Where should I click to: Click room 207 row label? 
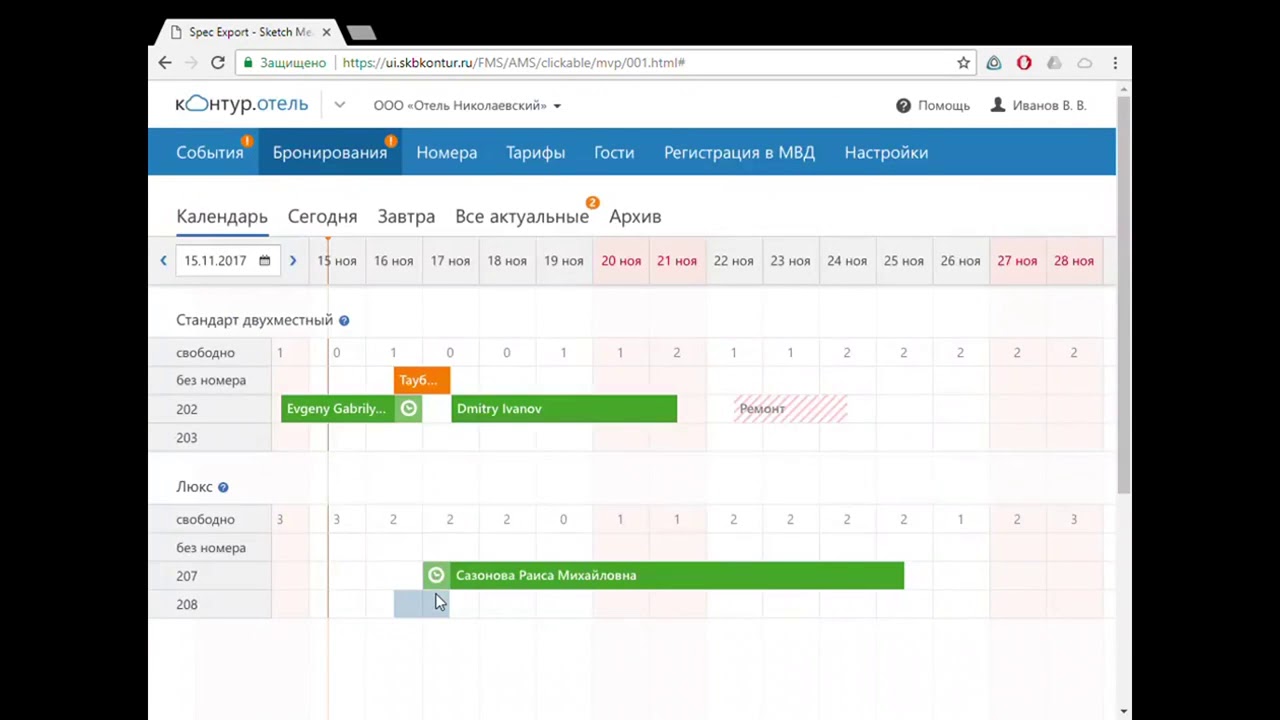pyautogui.click(x=187, y=576)
